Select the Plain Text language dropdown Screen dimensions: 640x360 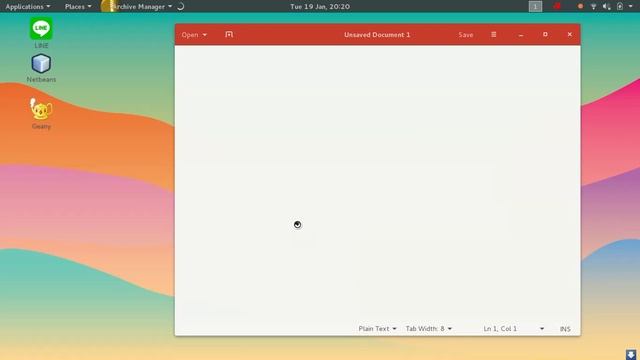point(377,329)
